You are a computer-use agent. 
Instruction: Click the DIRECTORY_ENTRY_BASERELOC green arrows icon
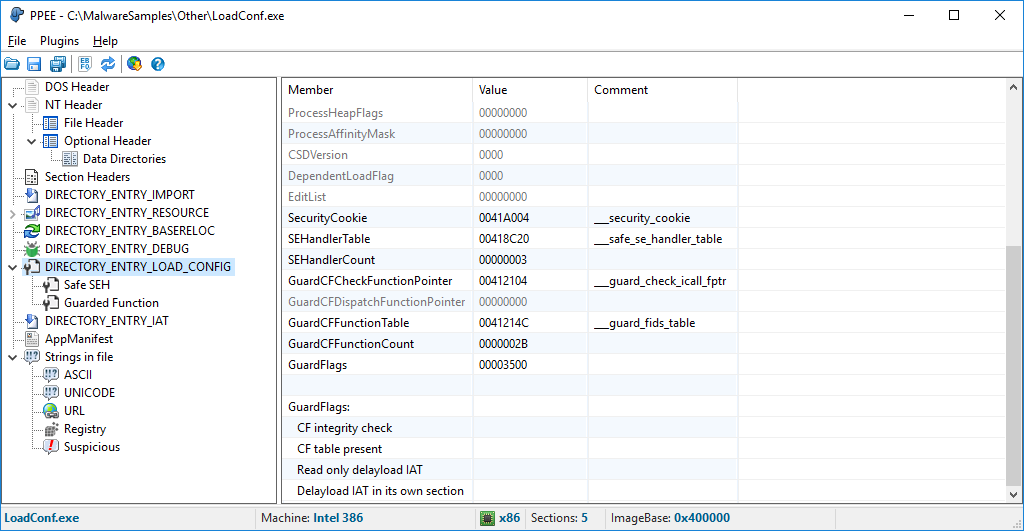coord(31,231)
